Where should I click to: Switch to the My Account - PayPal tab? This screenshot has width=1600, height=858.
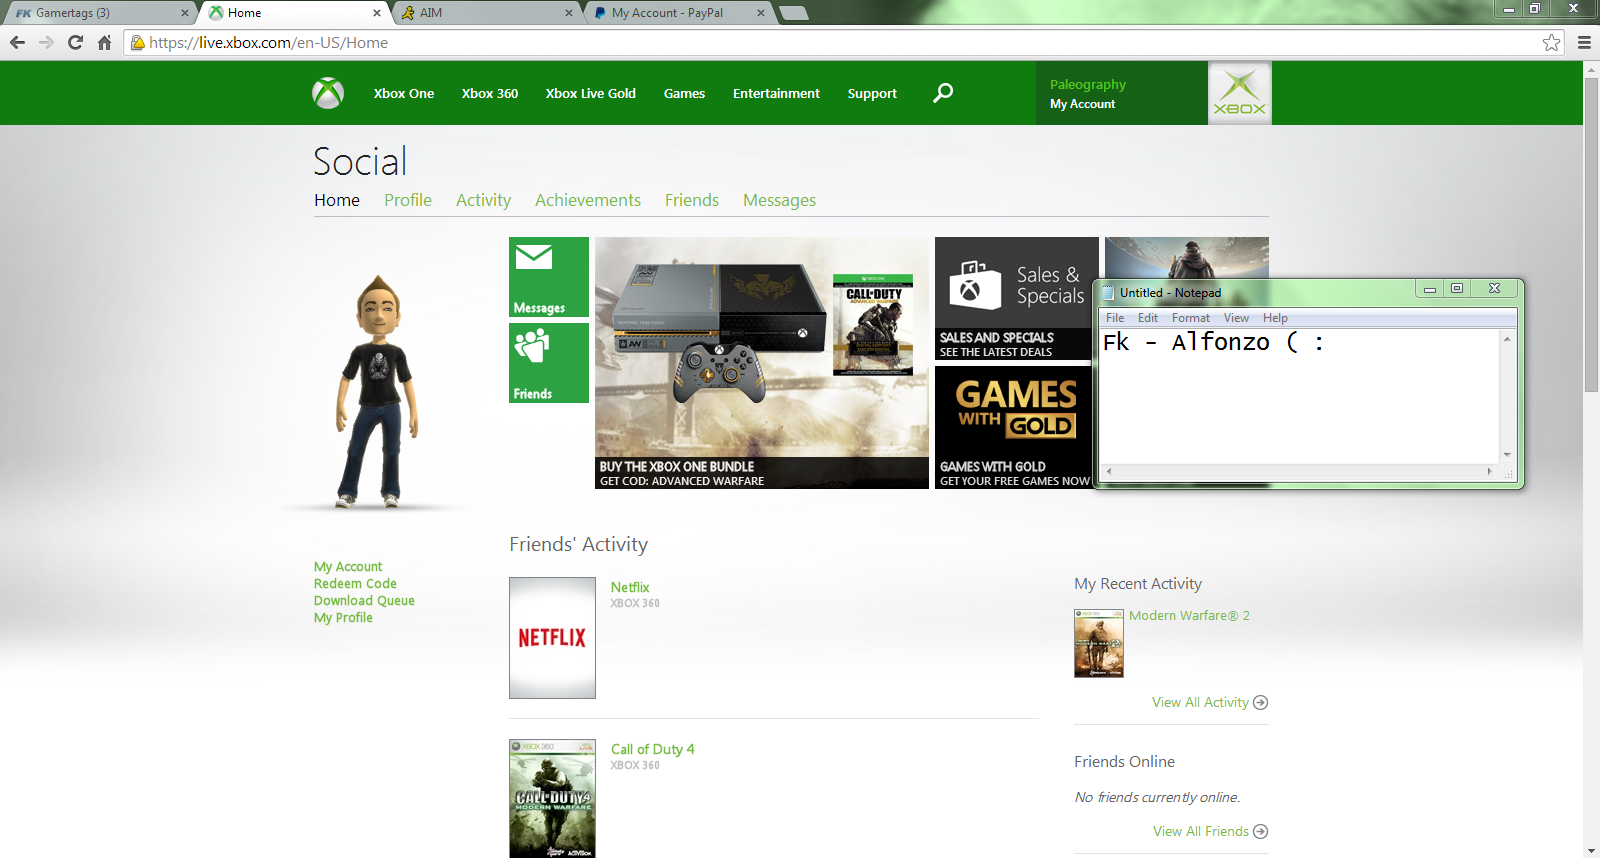(678, 13)
